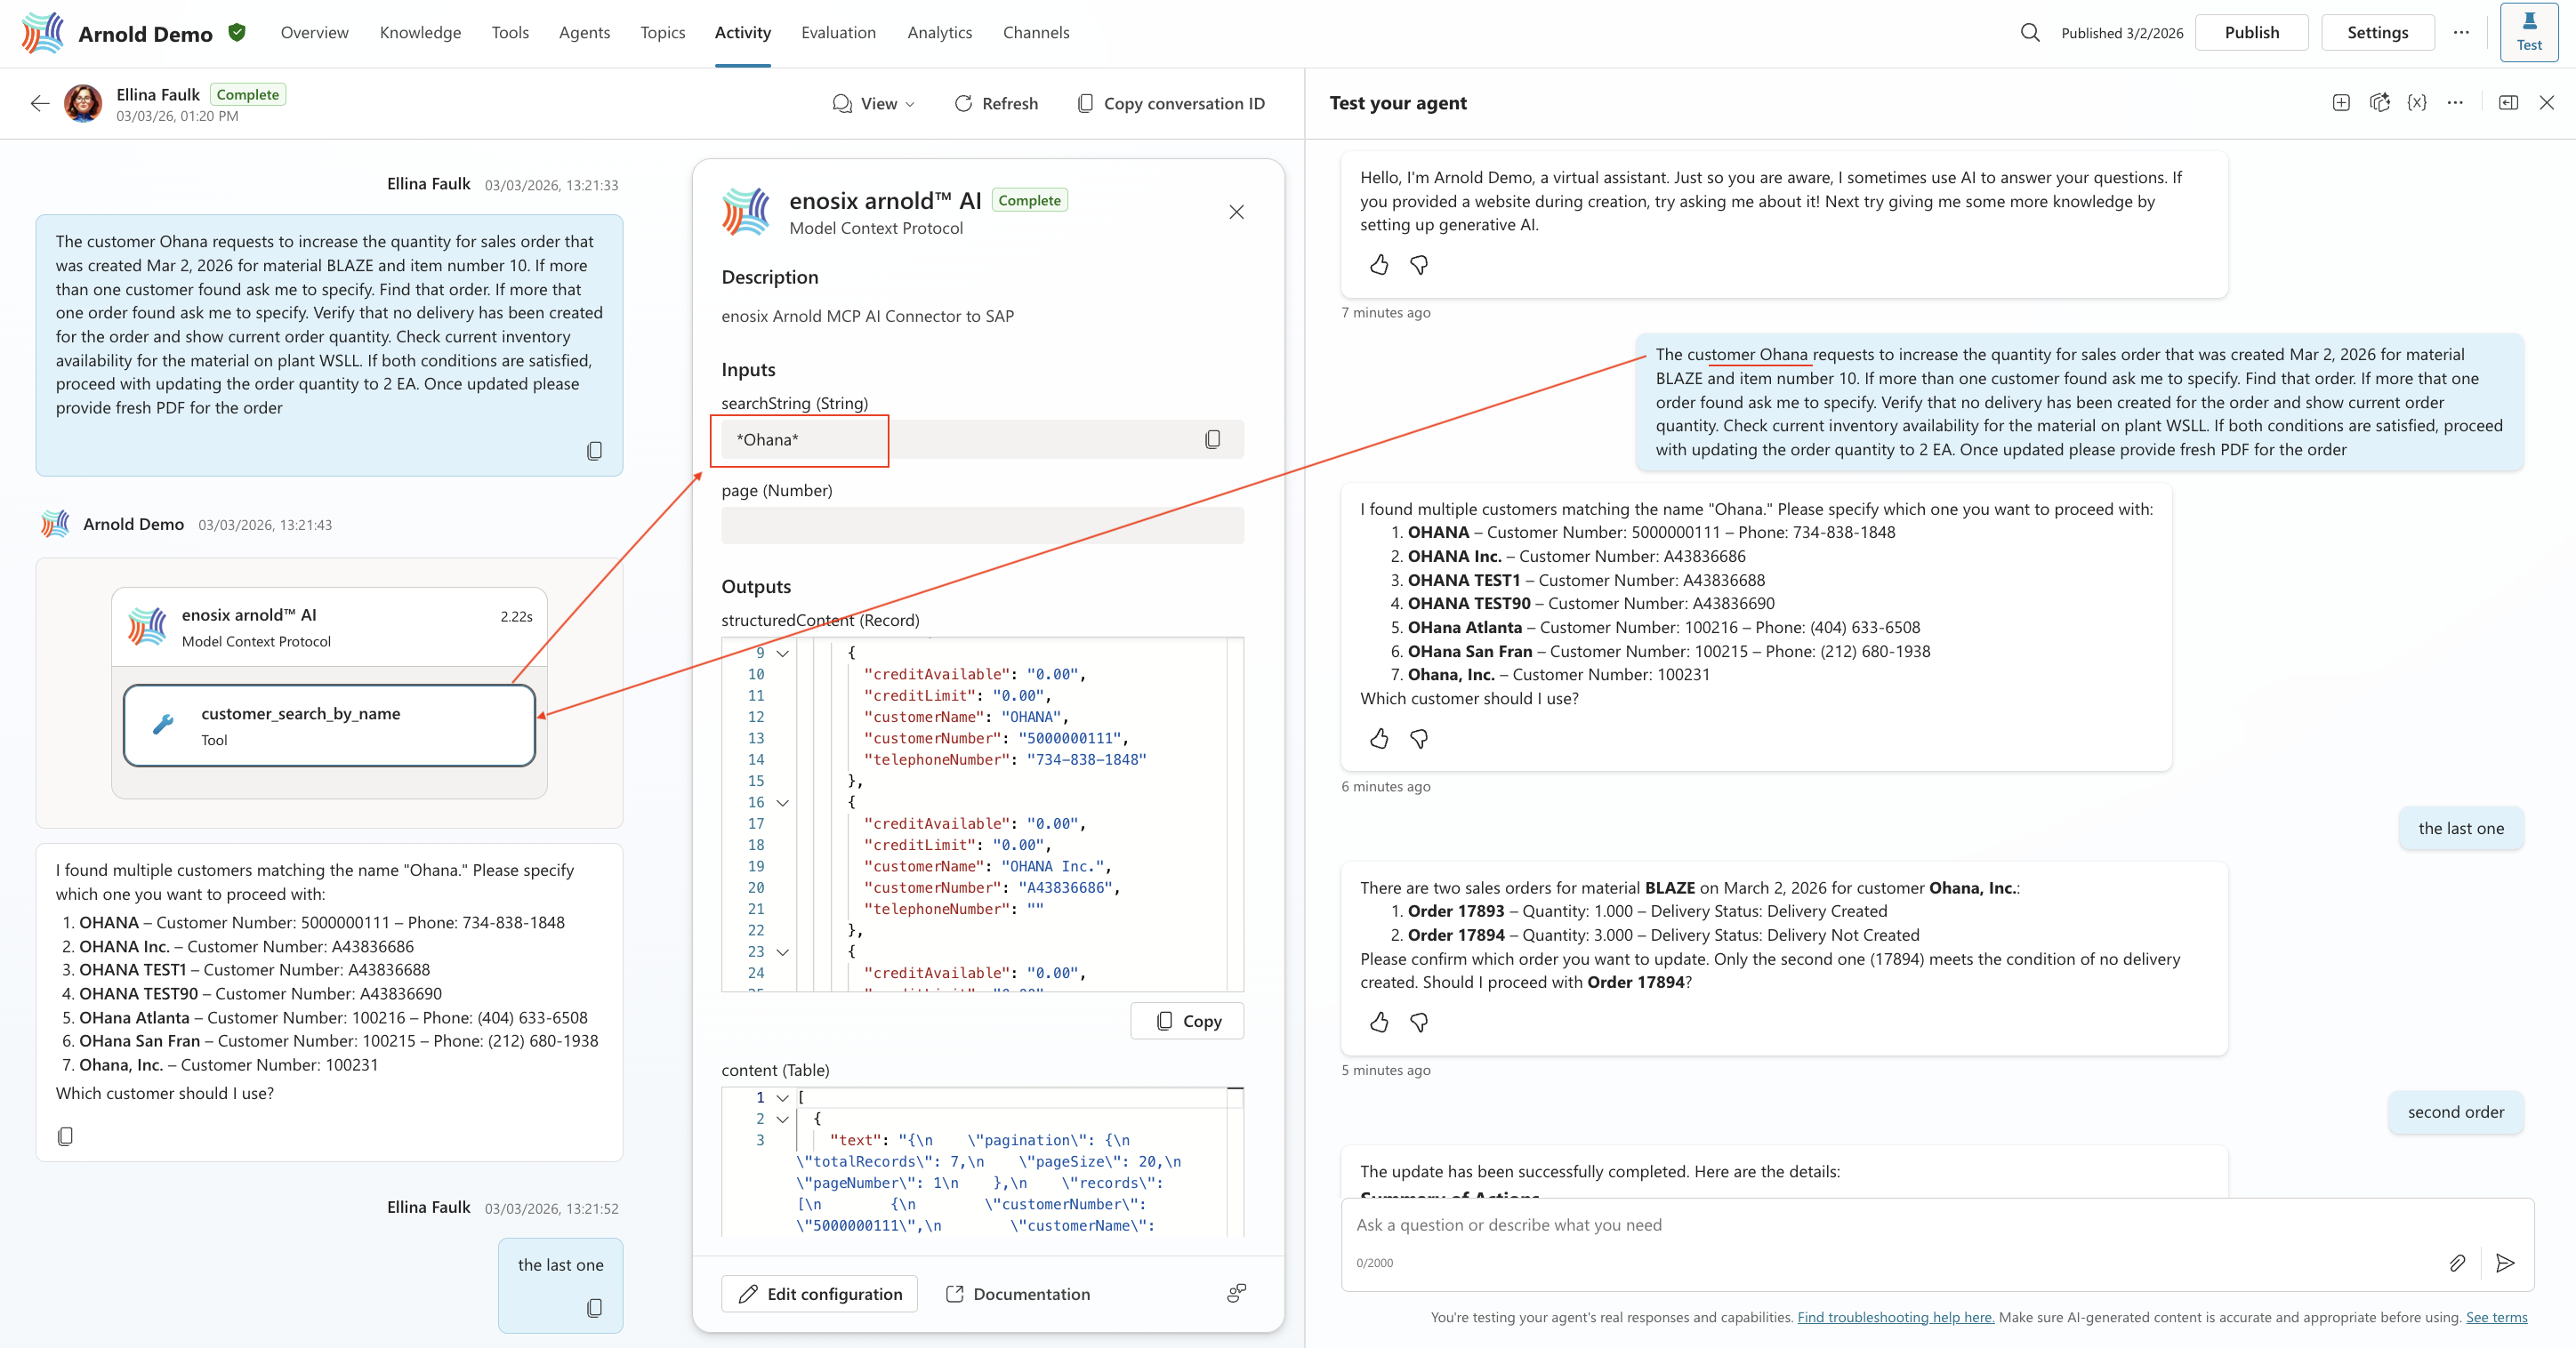2576x1348 pixels.
Task: Thumbs down the two sales orders response
Action: click(x=1419, y=1022)
